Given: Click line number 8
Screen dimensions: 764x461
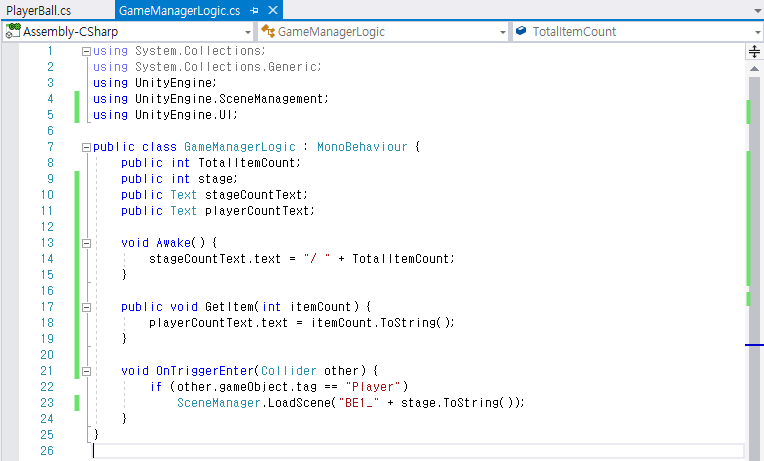Looking at the screenshot, I should (x=50, y=163).
